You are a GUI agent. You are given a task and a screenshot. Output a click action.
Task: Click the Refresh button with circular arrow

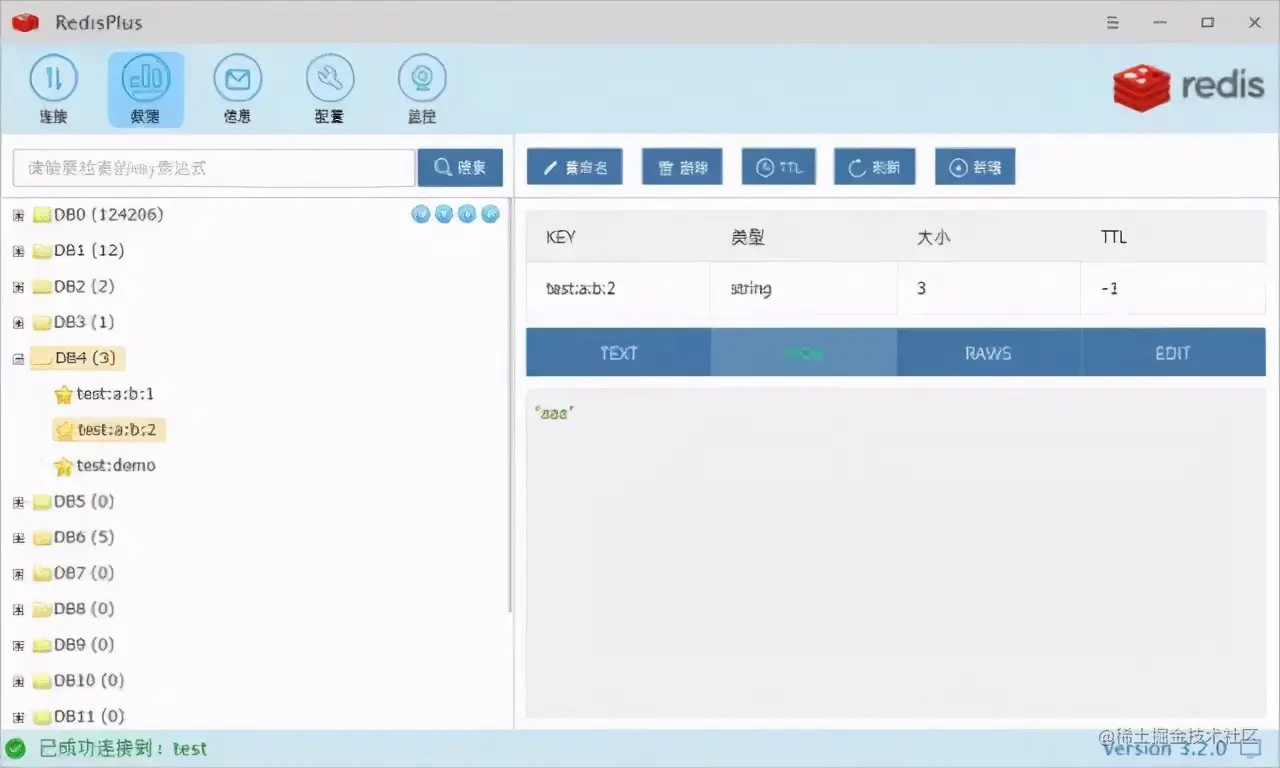tap(875, 167)
